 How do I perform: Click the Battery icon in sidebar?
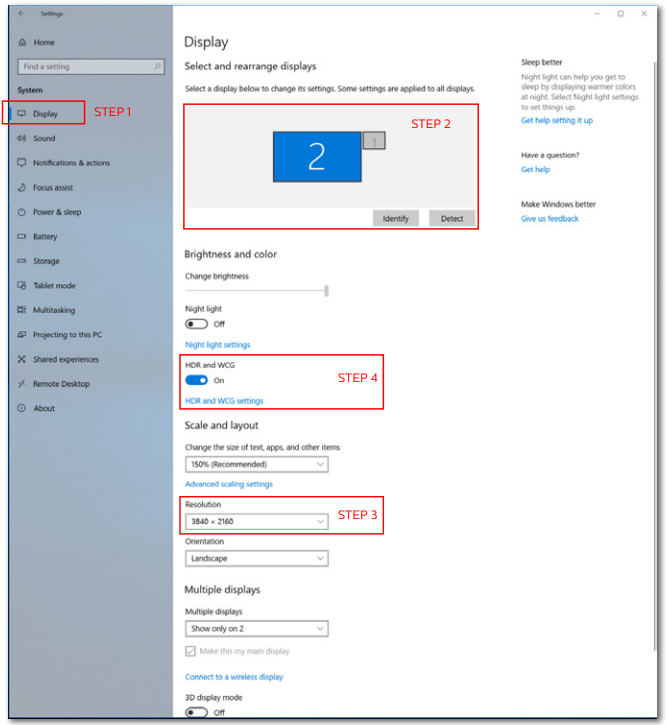coord(22,236)
